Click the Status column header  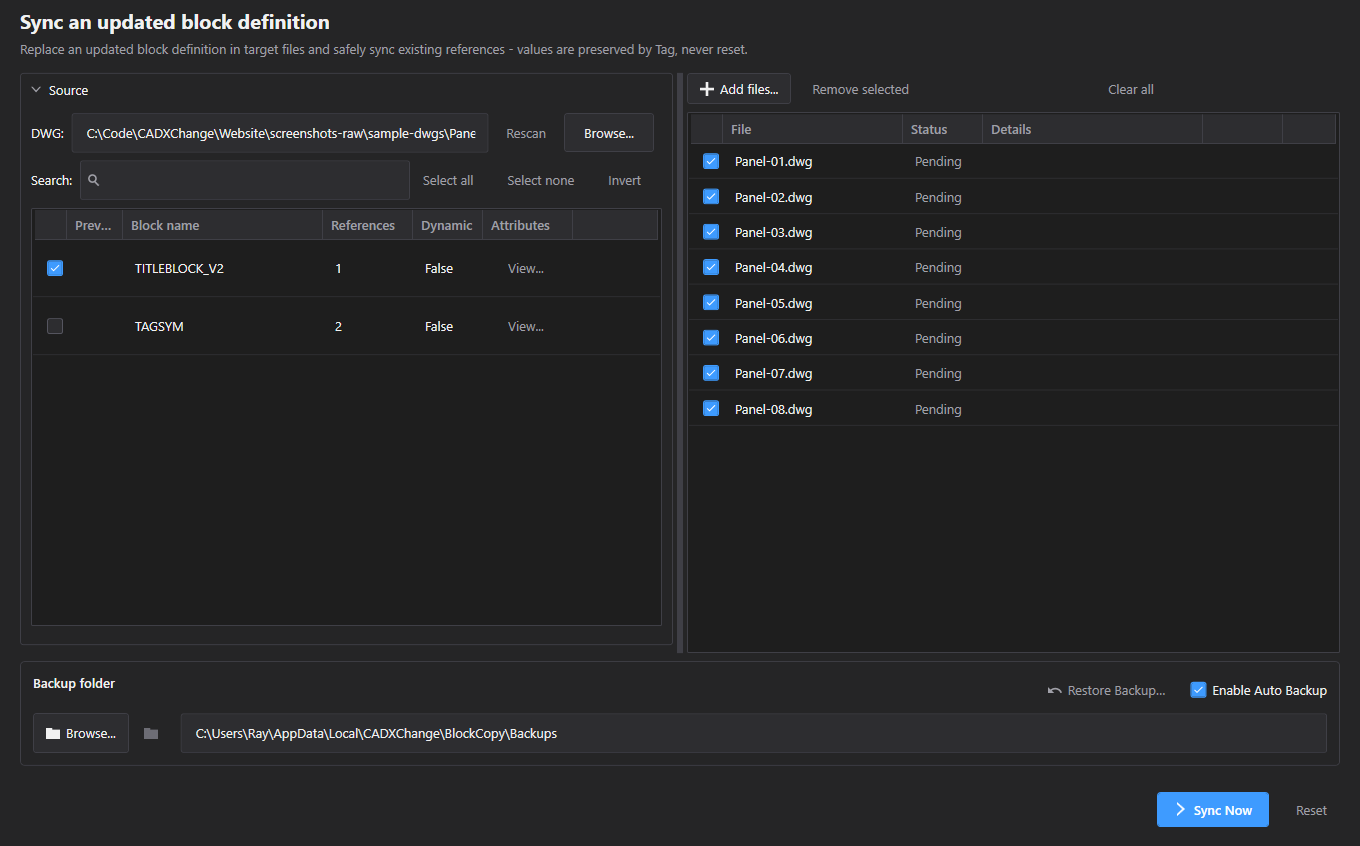942,129
